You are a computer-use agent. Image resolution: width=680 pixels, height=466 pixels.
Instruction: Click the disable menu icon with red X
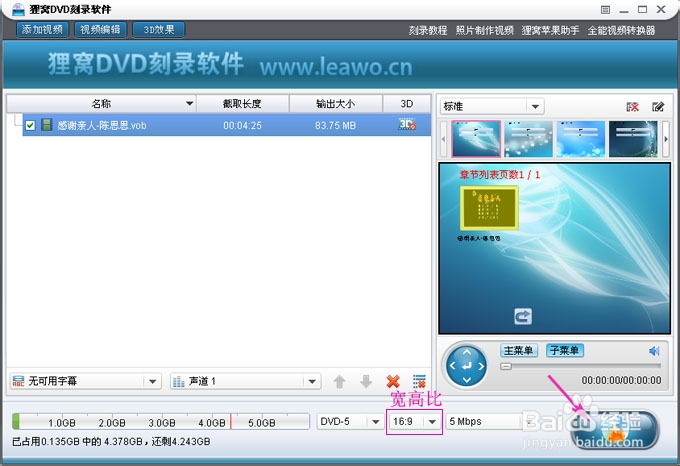[632, 107]
